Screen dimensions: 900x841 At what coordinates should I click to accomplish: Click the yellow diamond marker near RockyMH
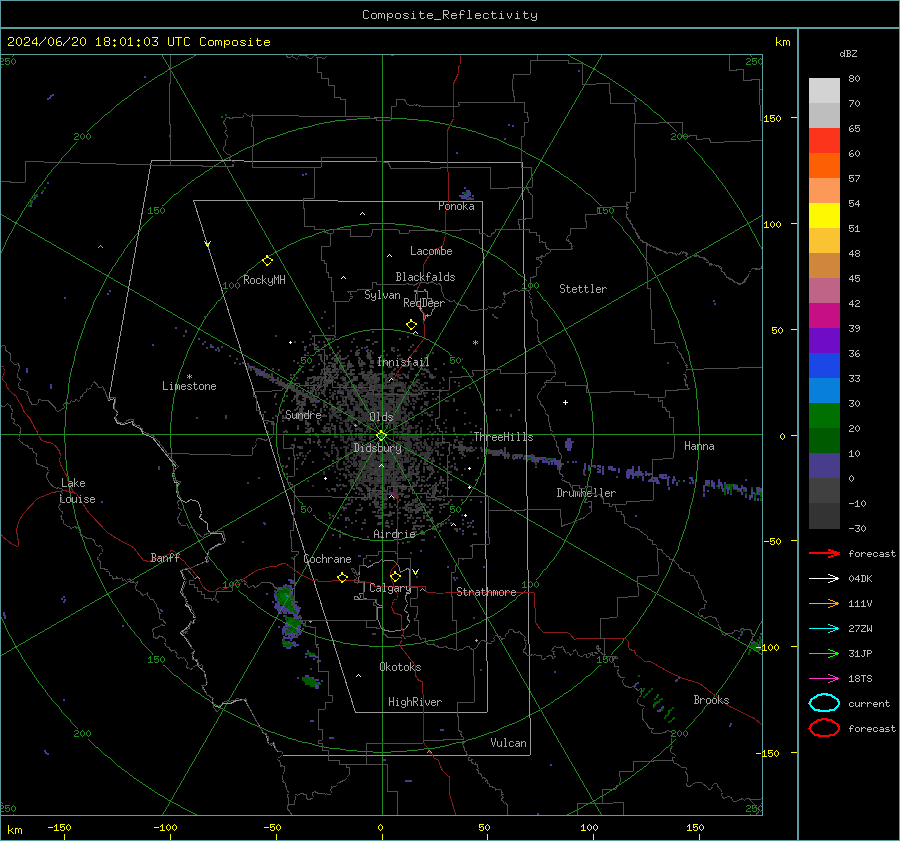[267, 261]
